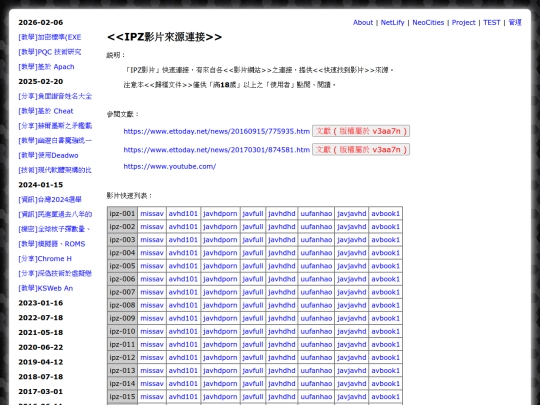Image resolution: width=540 pixels, height=405 pixels.
Task: Open the ettoday 20170301/874581 reference link
Action: tap(216, 150)
